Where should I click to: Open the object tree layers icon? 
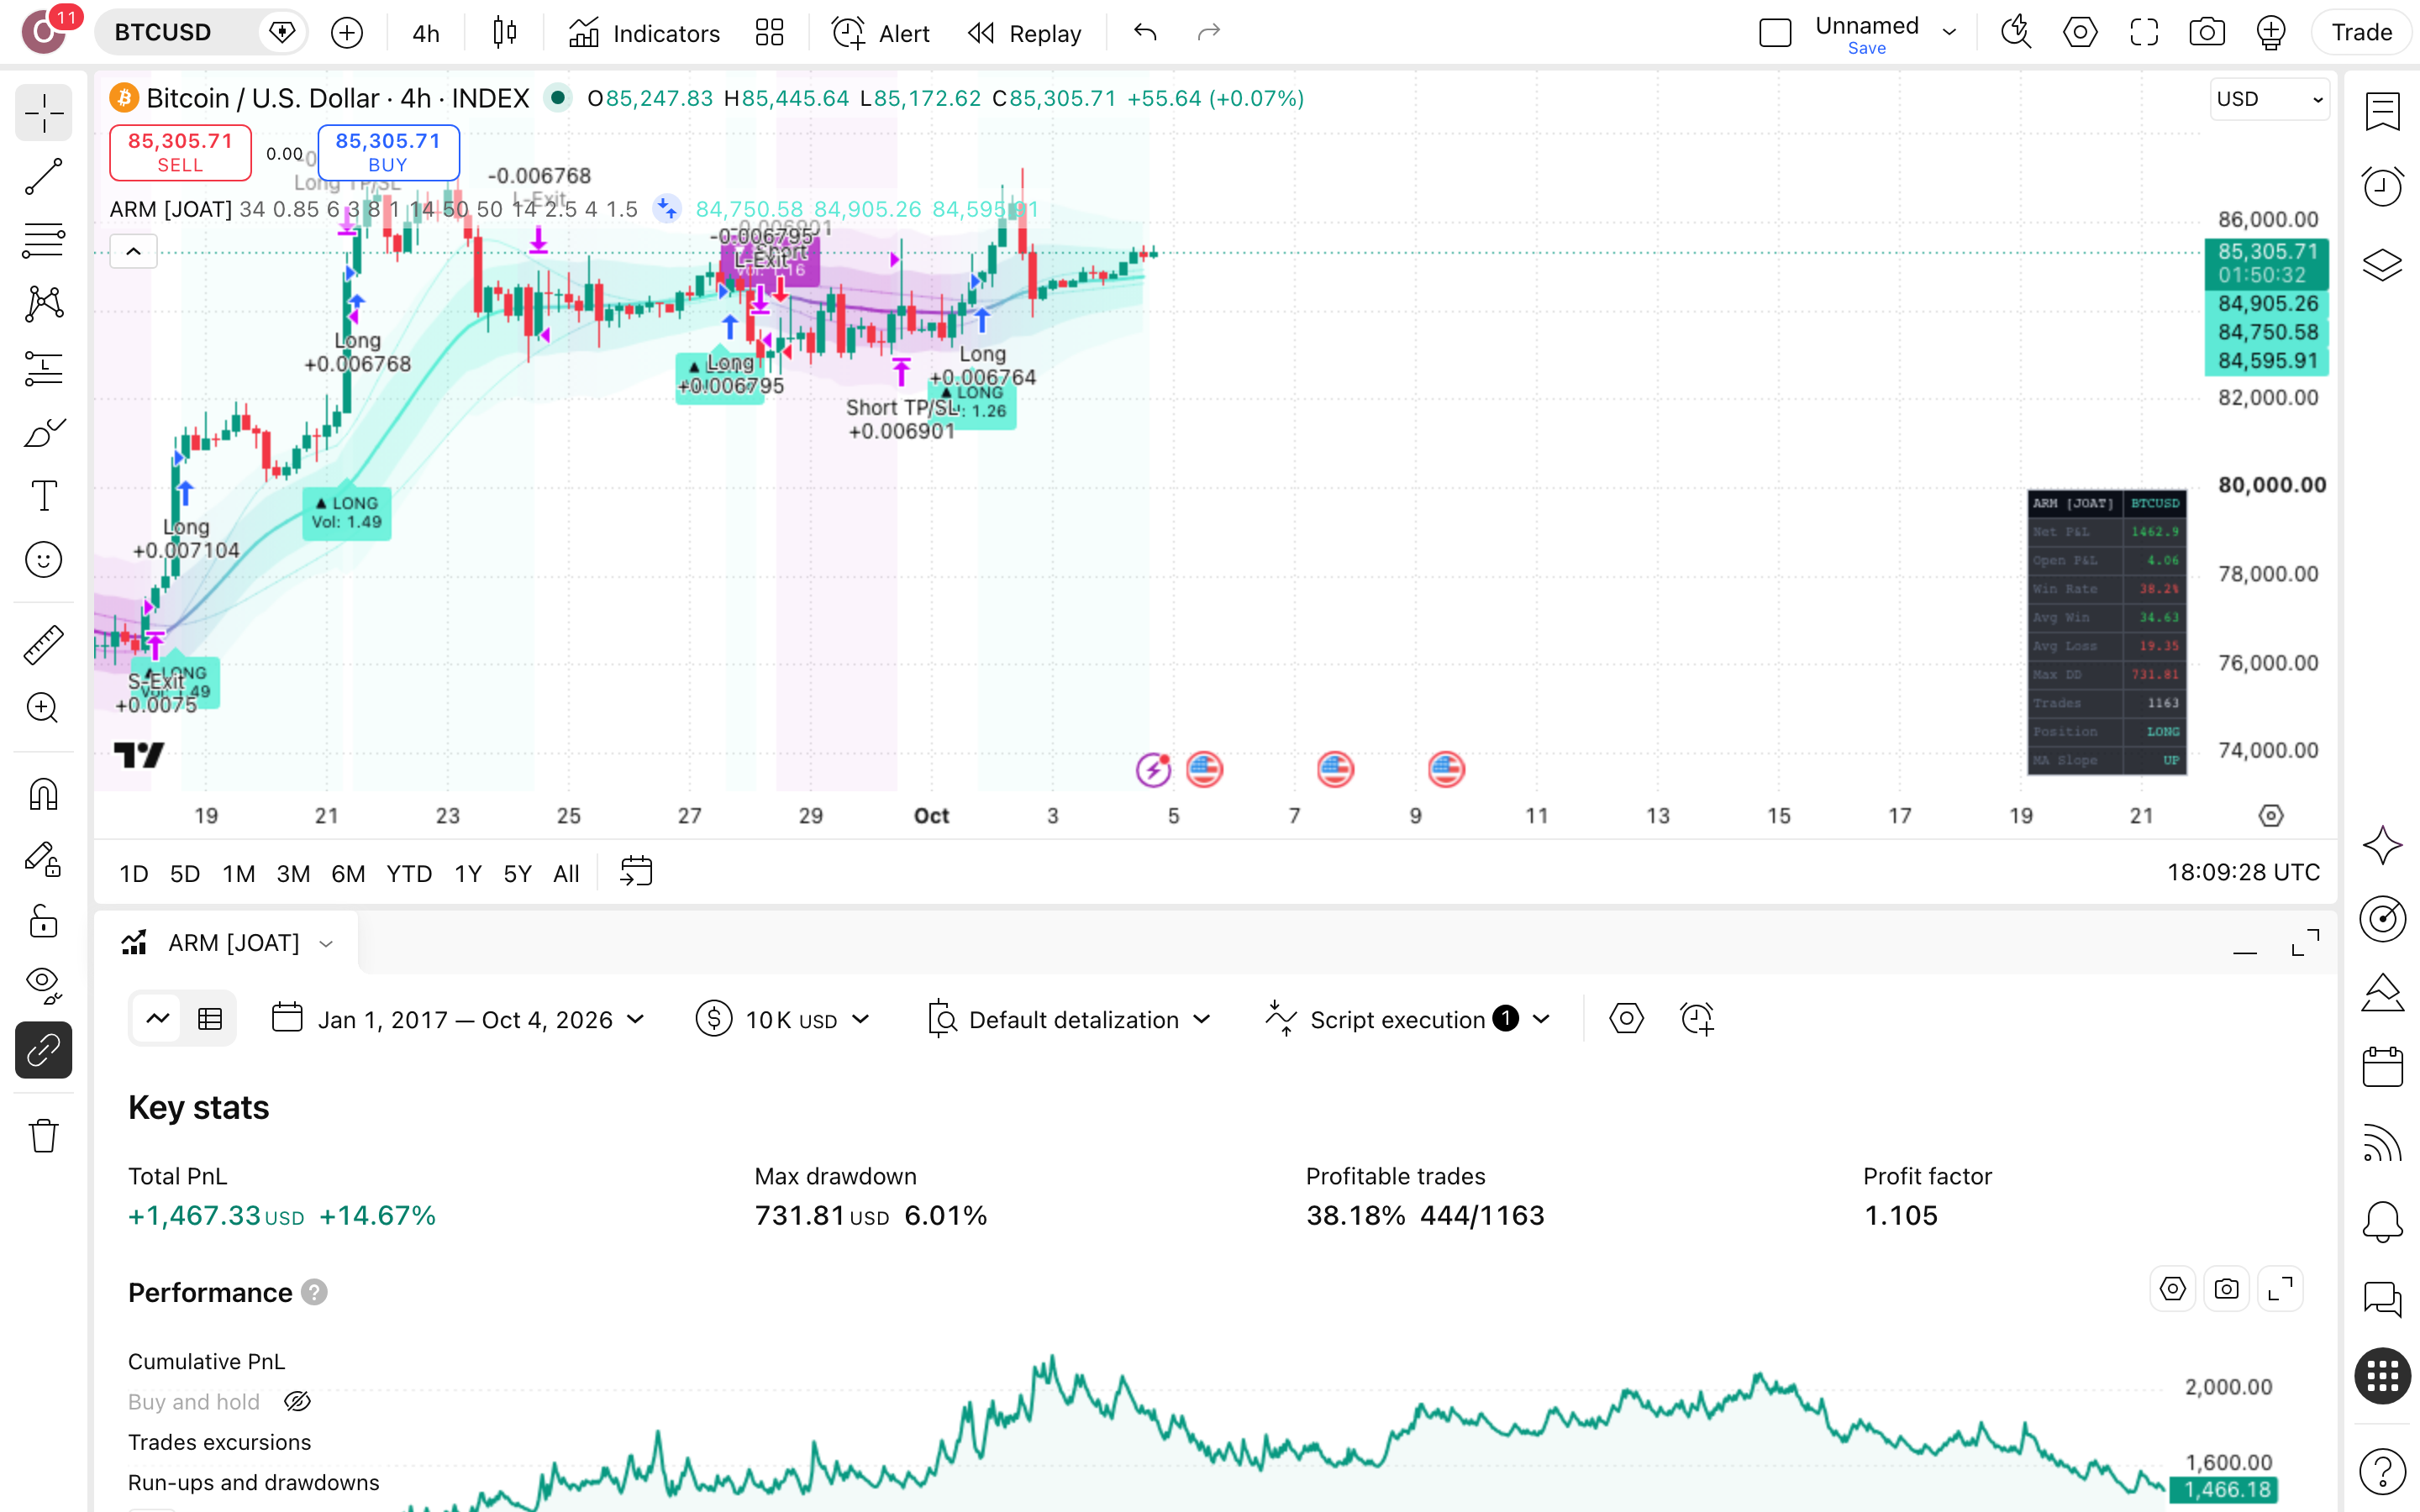[2383, 264]
